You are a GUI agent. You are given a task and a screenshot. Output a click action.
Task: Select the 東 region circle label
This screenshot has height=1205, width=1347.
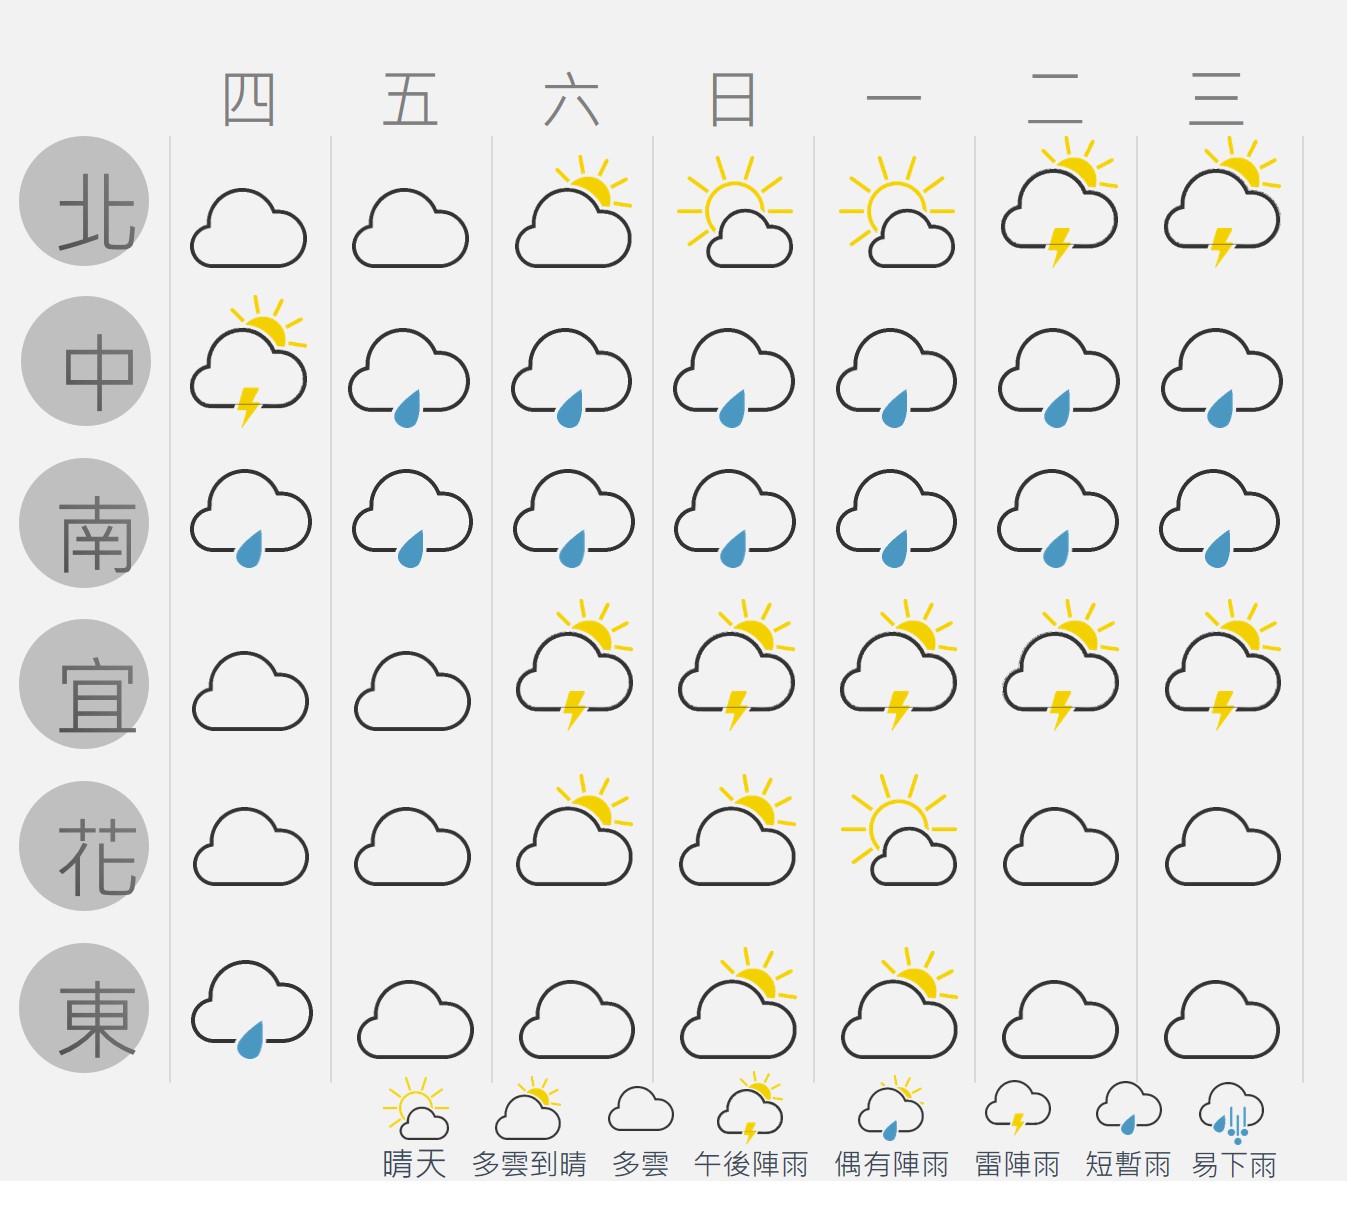pos(84,1008)
